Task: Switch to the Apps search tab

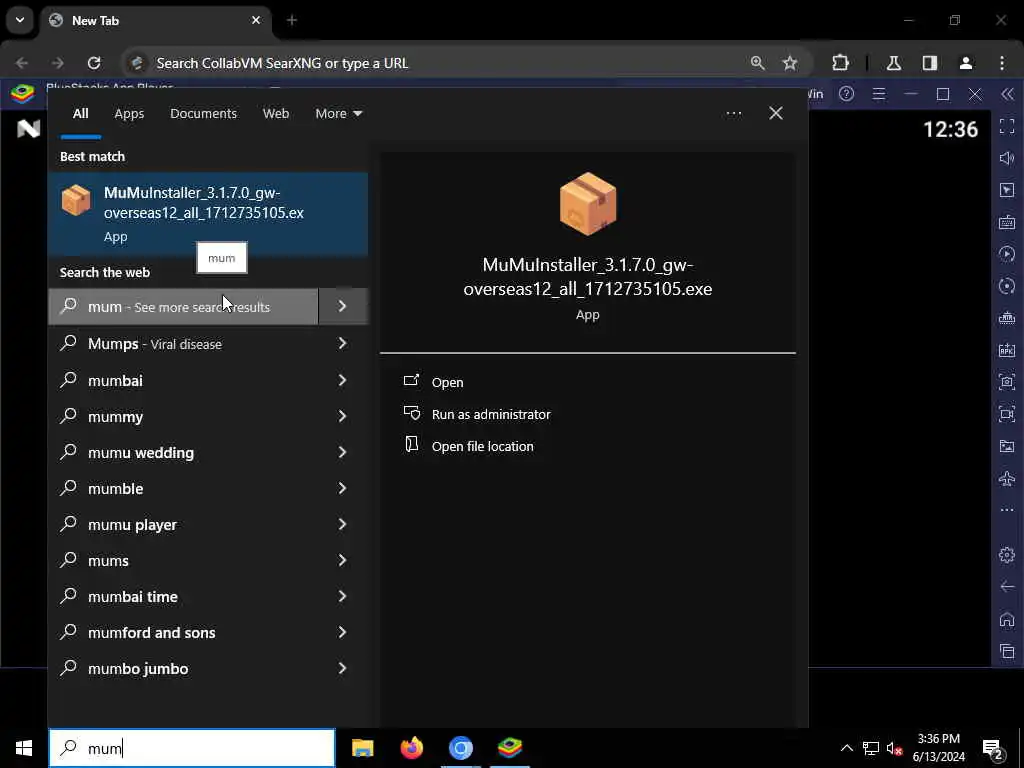Action: [x=129, y=114]
